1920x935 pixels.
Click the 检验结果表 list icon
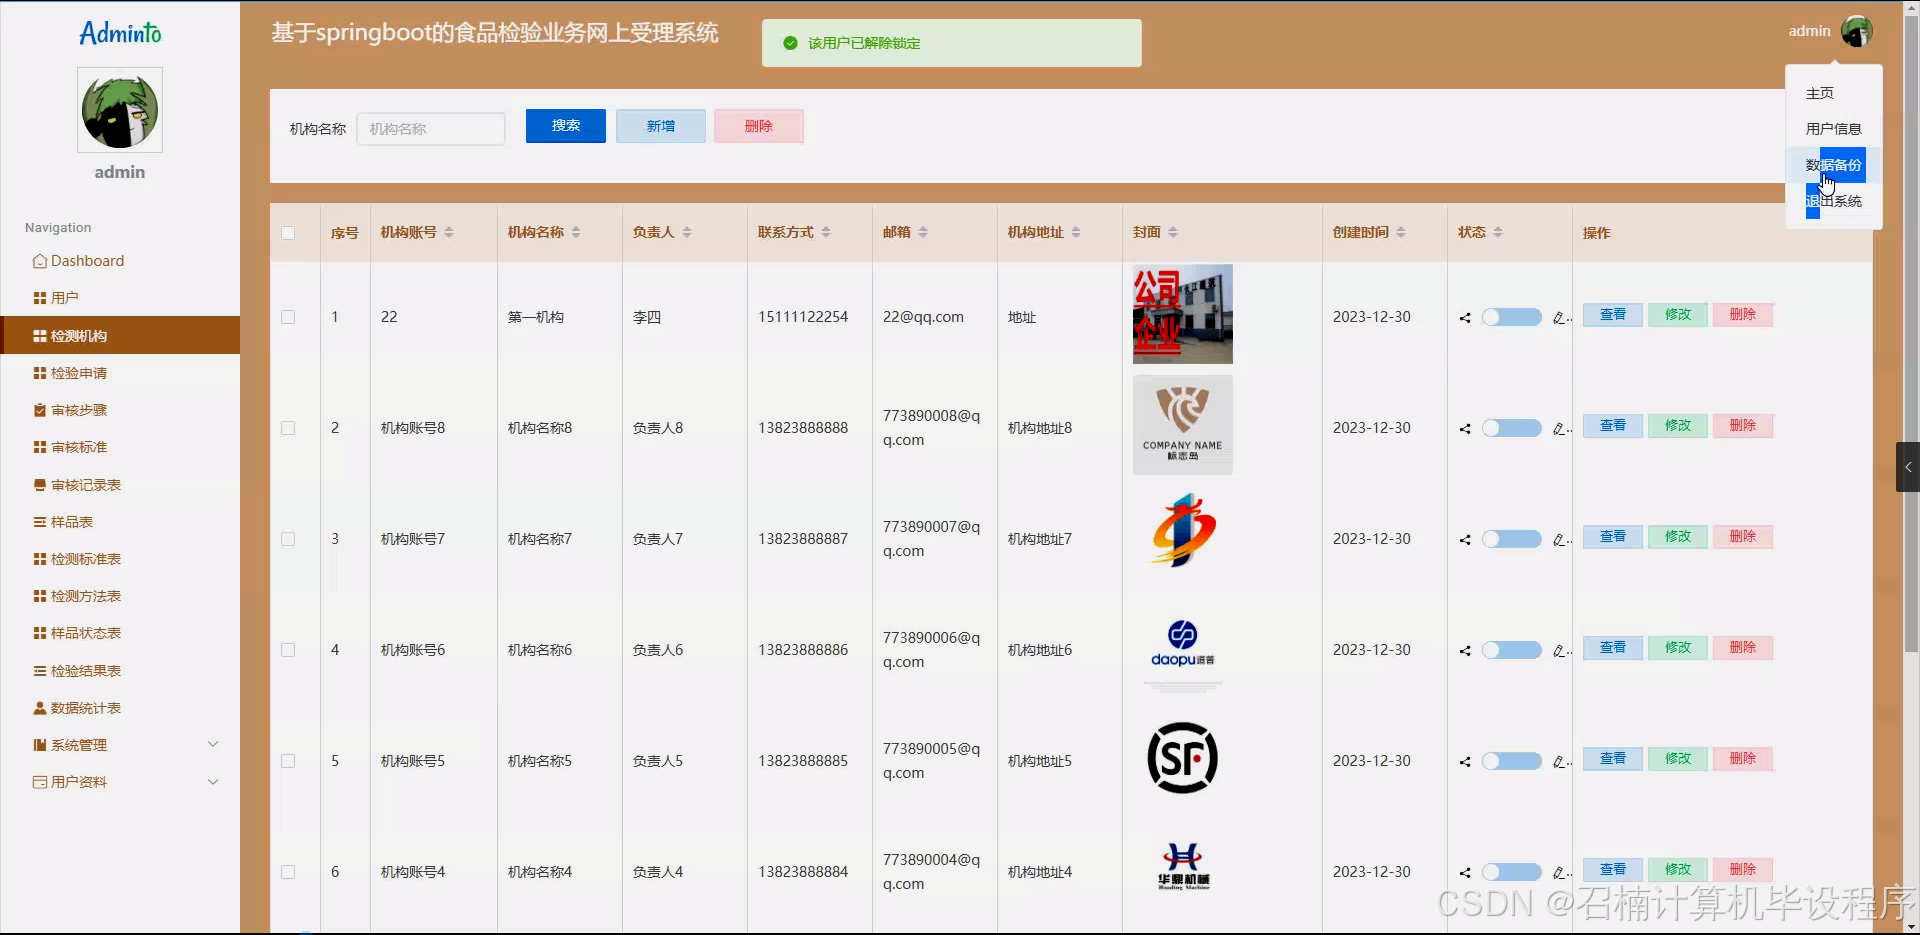[40, 671]
